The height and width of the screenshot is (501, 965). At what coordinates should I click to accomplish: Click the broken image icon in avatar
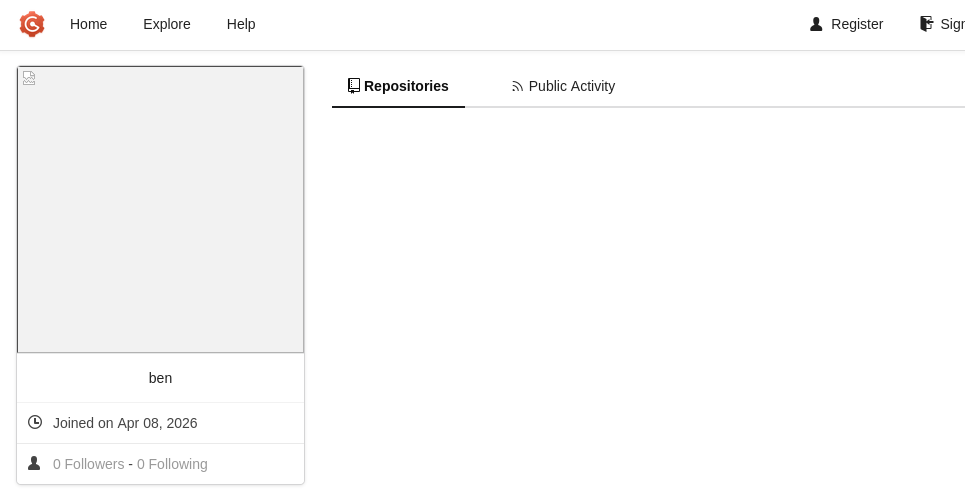[x=29, y=78]
